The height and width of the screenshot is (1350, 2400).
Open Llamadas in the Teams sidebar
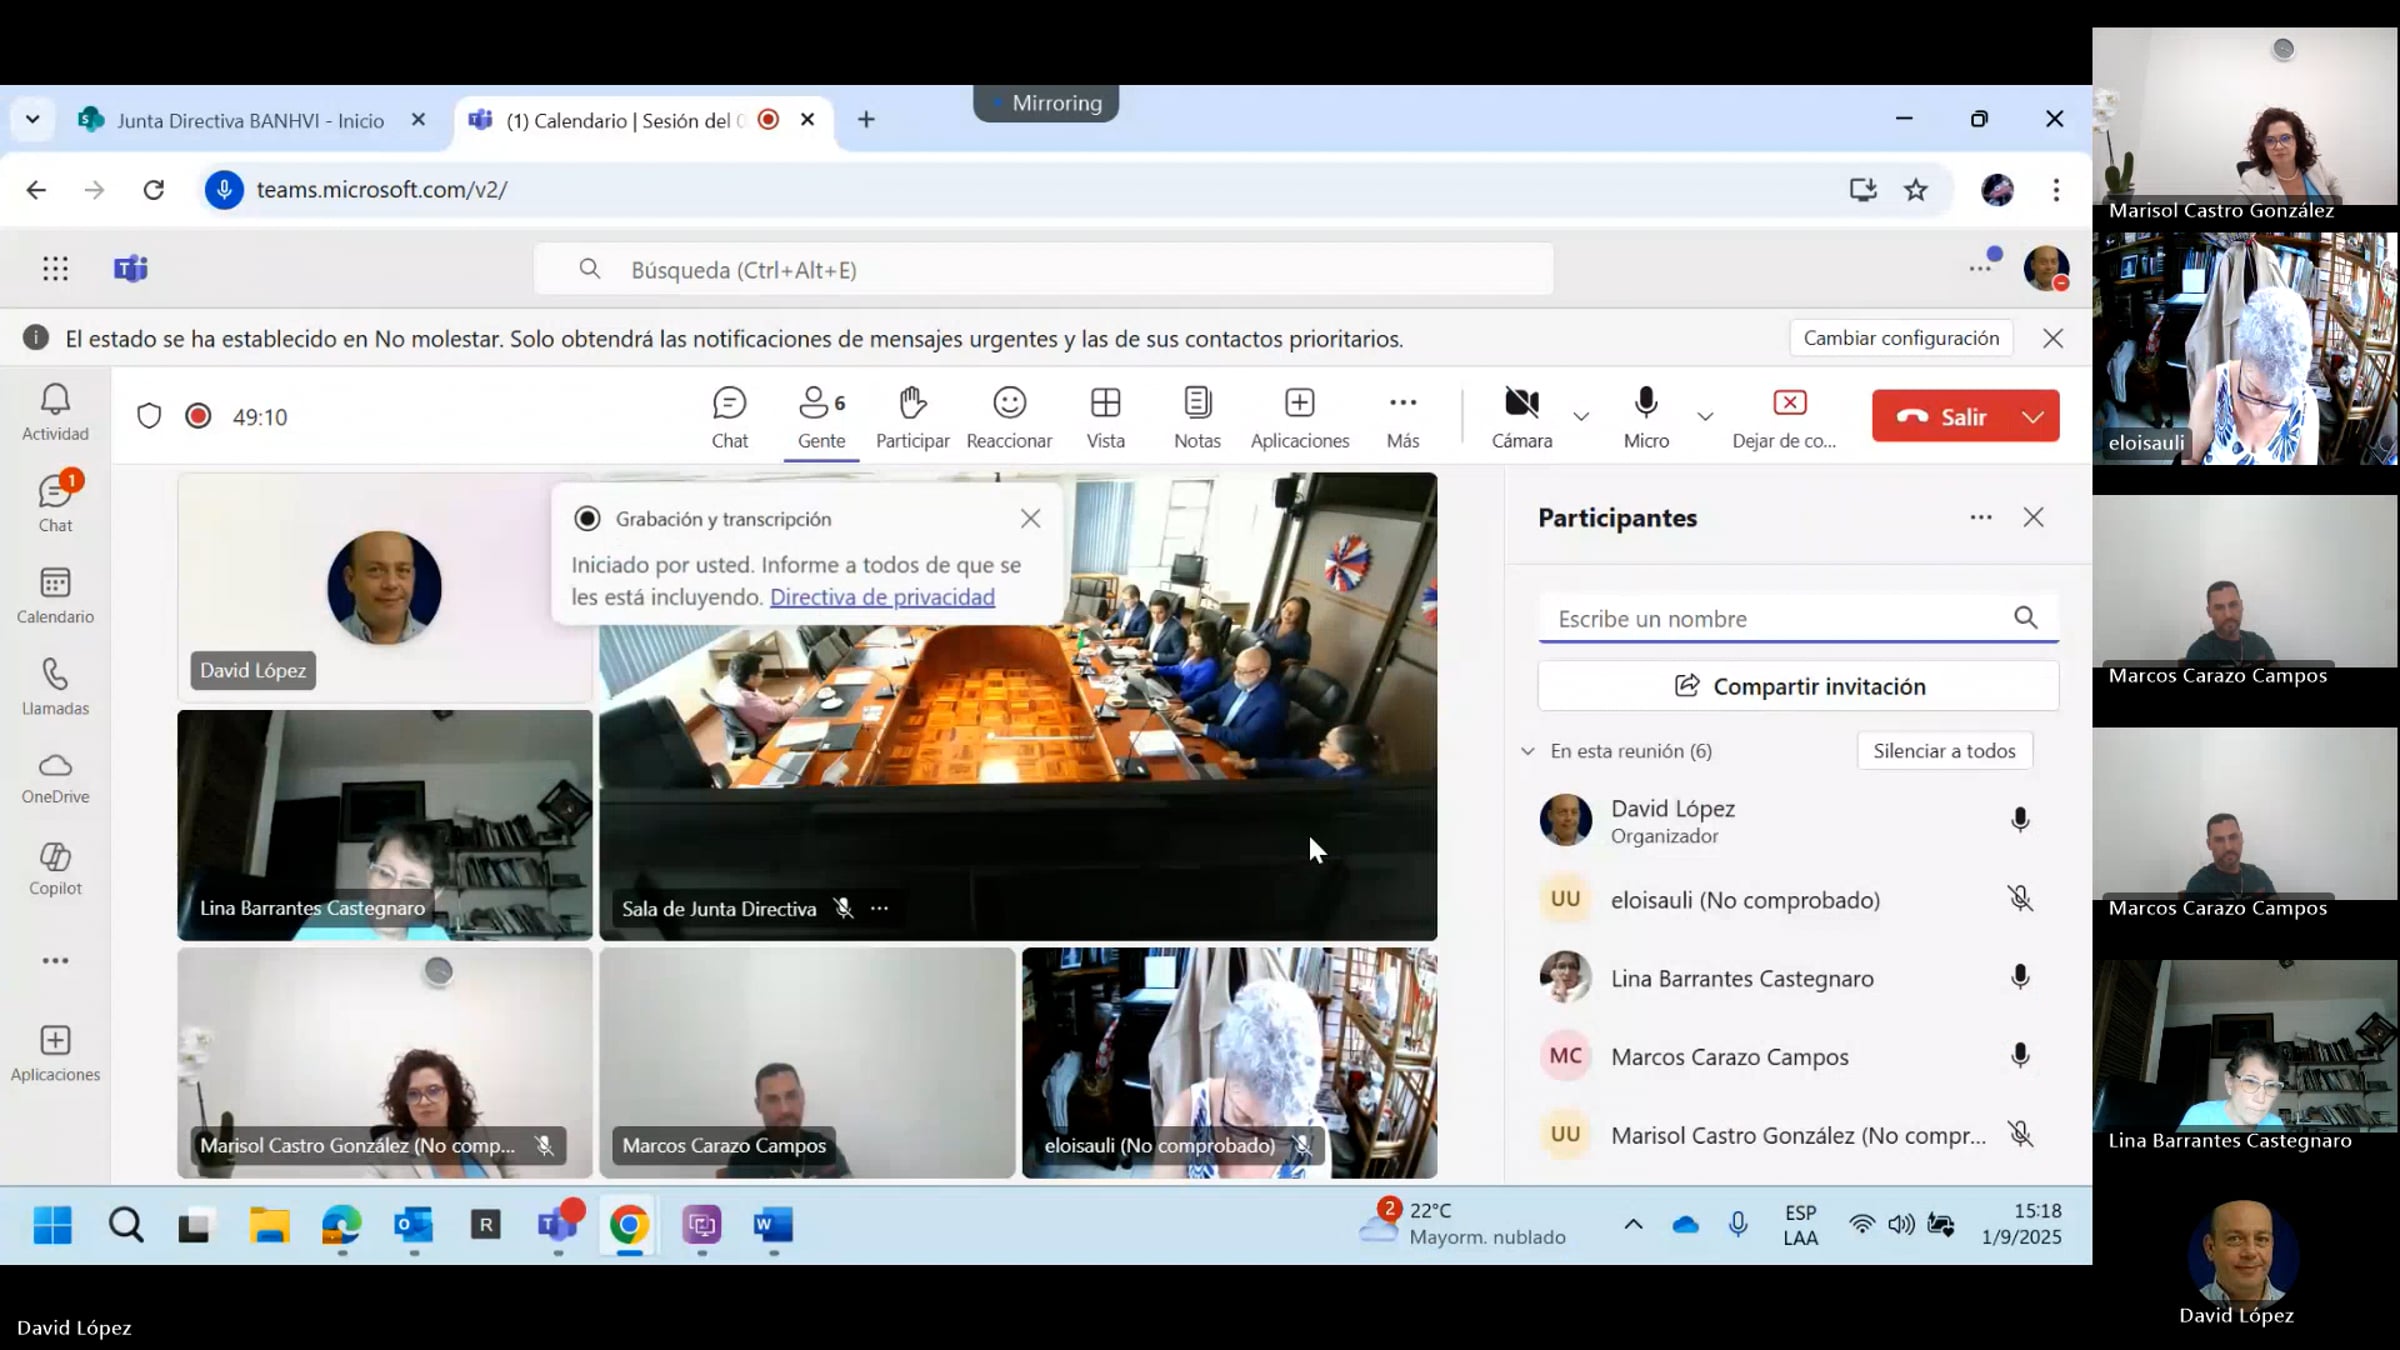[55, 686]
